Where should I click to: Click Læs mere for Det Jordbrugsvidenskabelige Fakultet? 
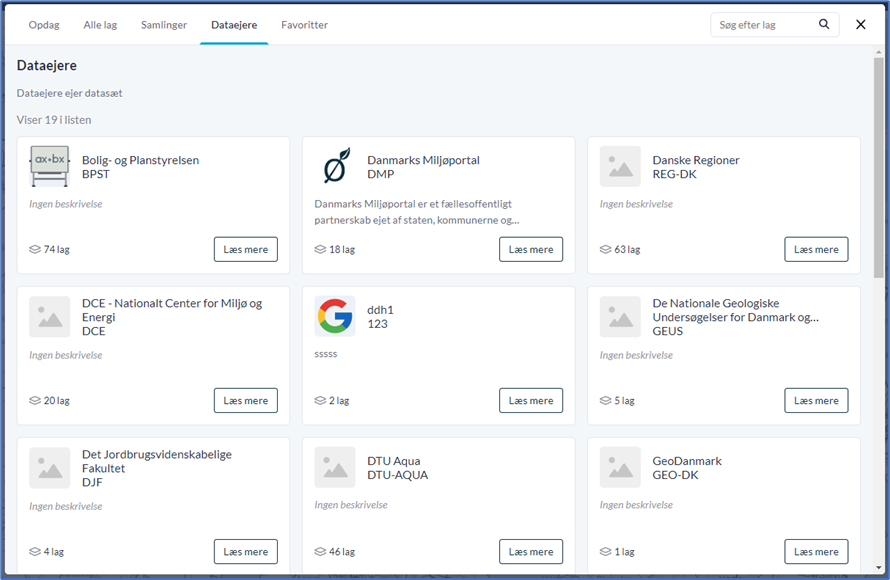(x=246, y=551)
